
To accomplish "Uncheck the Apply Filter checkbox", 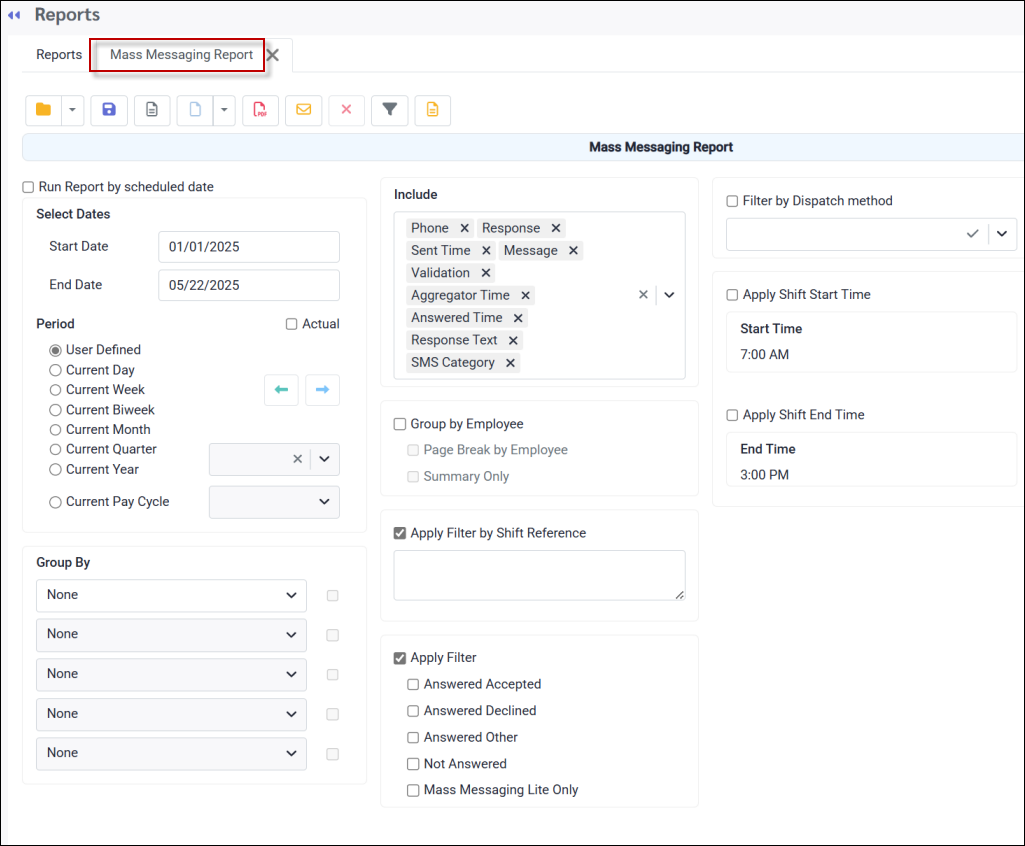I will pyautogui.click(x=400, y=658).
